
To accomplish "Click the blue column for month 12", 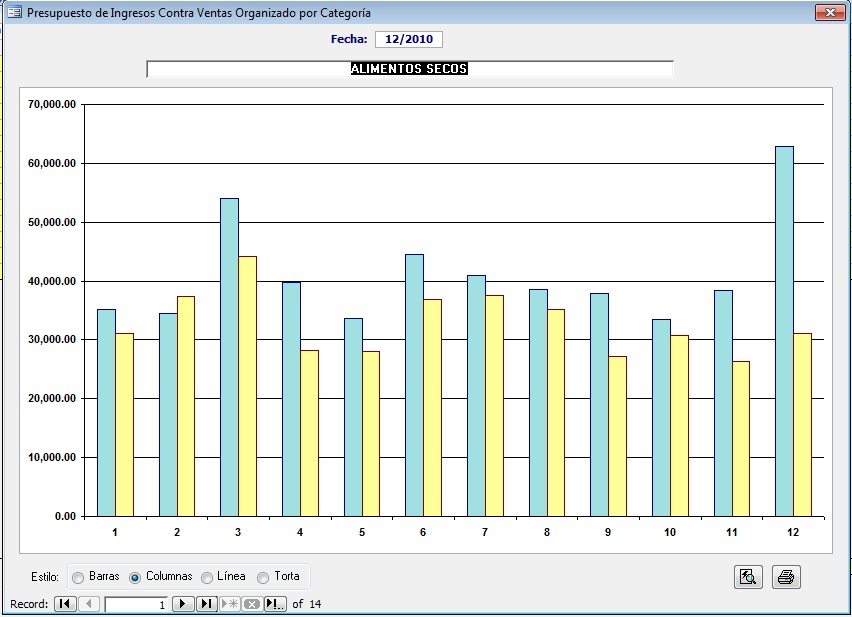I will click(784, 331).
